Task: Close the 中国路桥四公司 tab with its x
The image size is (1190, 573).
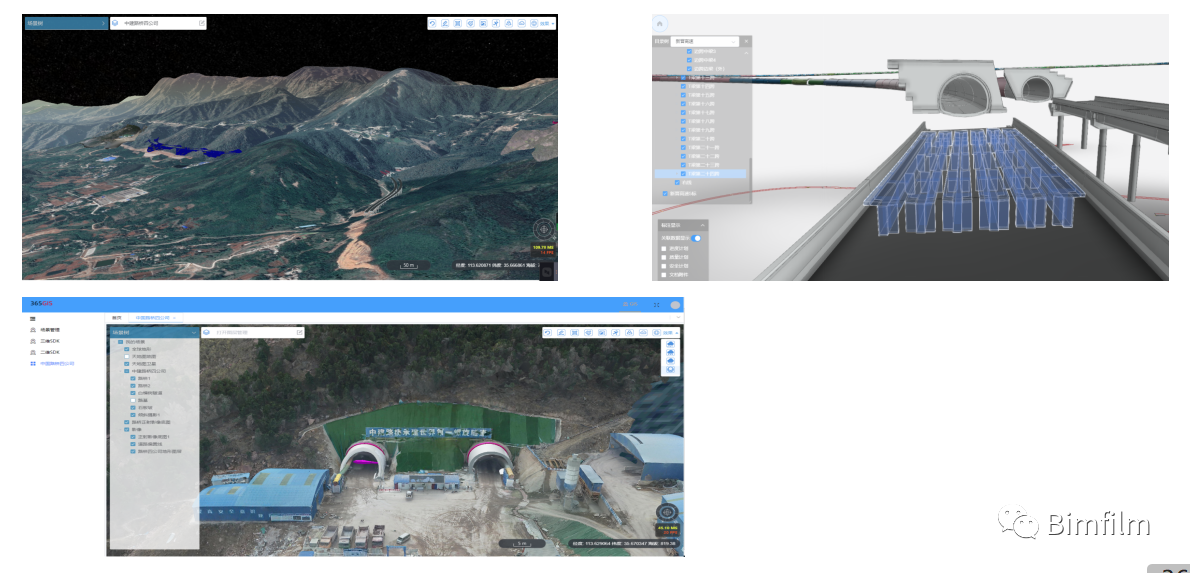Action: pos(174,318)
